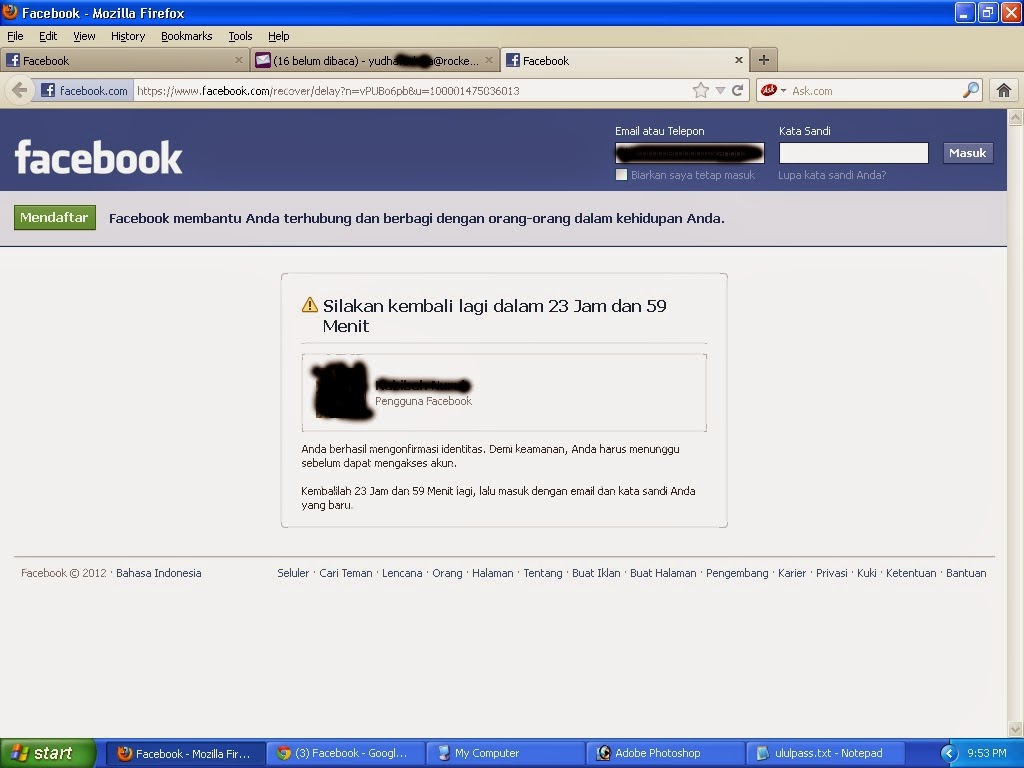Screen dimensions: 1024x768
Task: Open the Buat Halaman footer link
Action: tap(663, 573)
